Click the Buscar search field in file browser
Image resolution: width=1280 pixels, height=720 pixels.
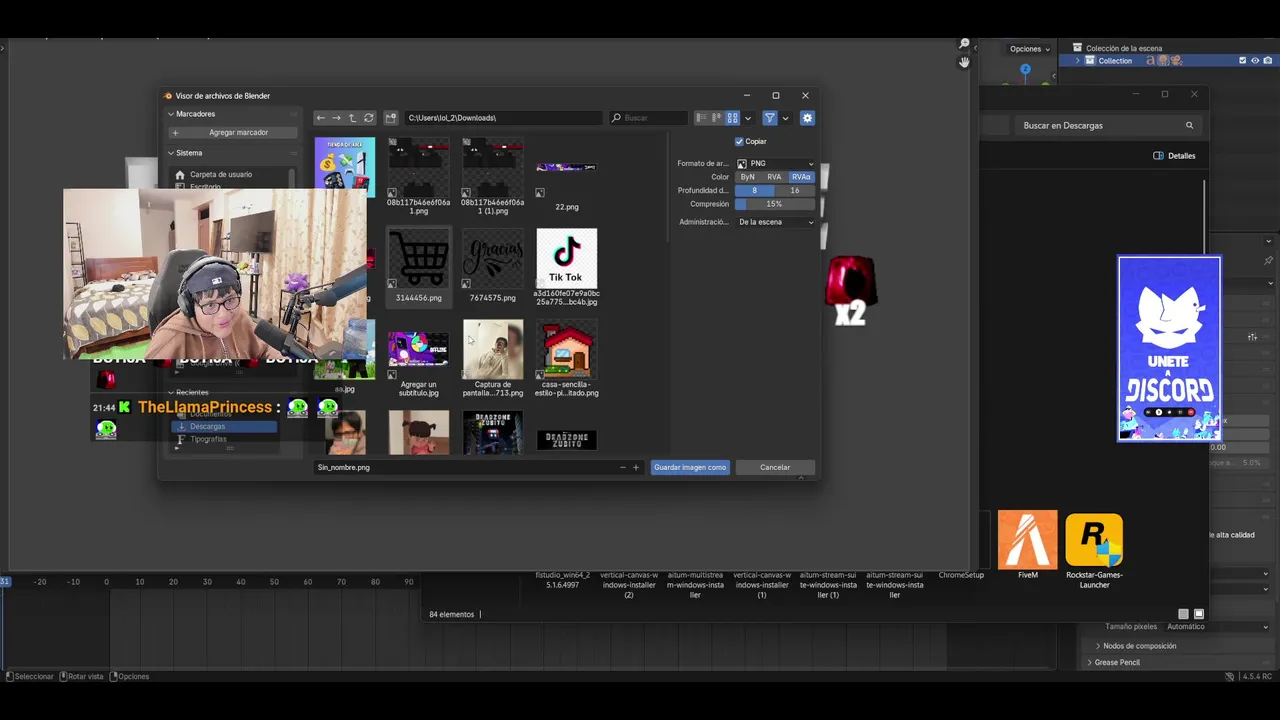point(647,118)
